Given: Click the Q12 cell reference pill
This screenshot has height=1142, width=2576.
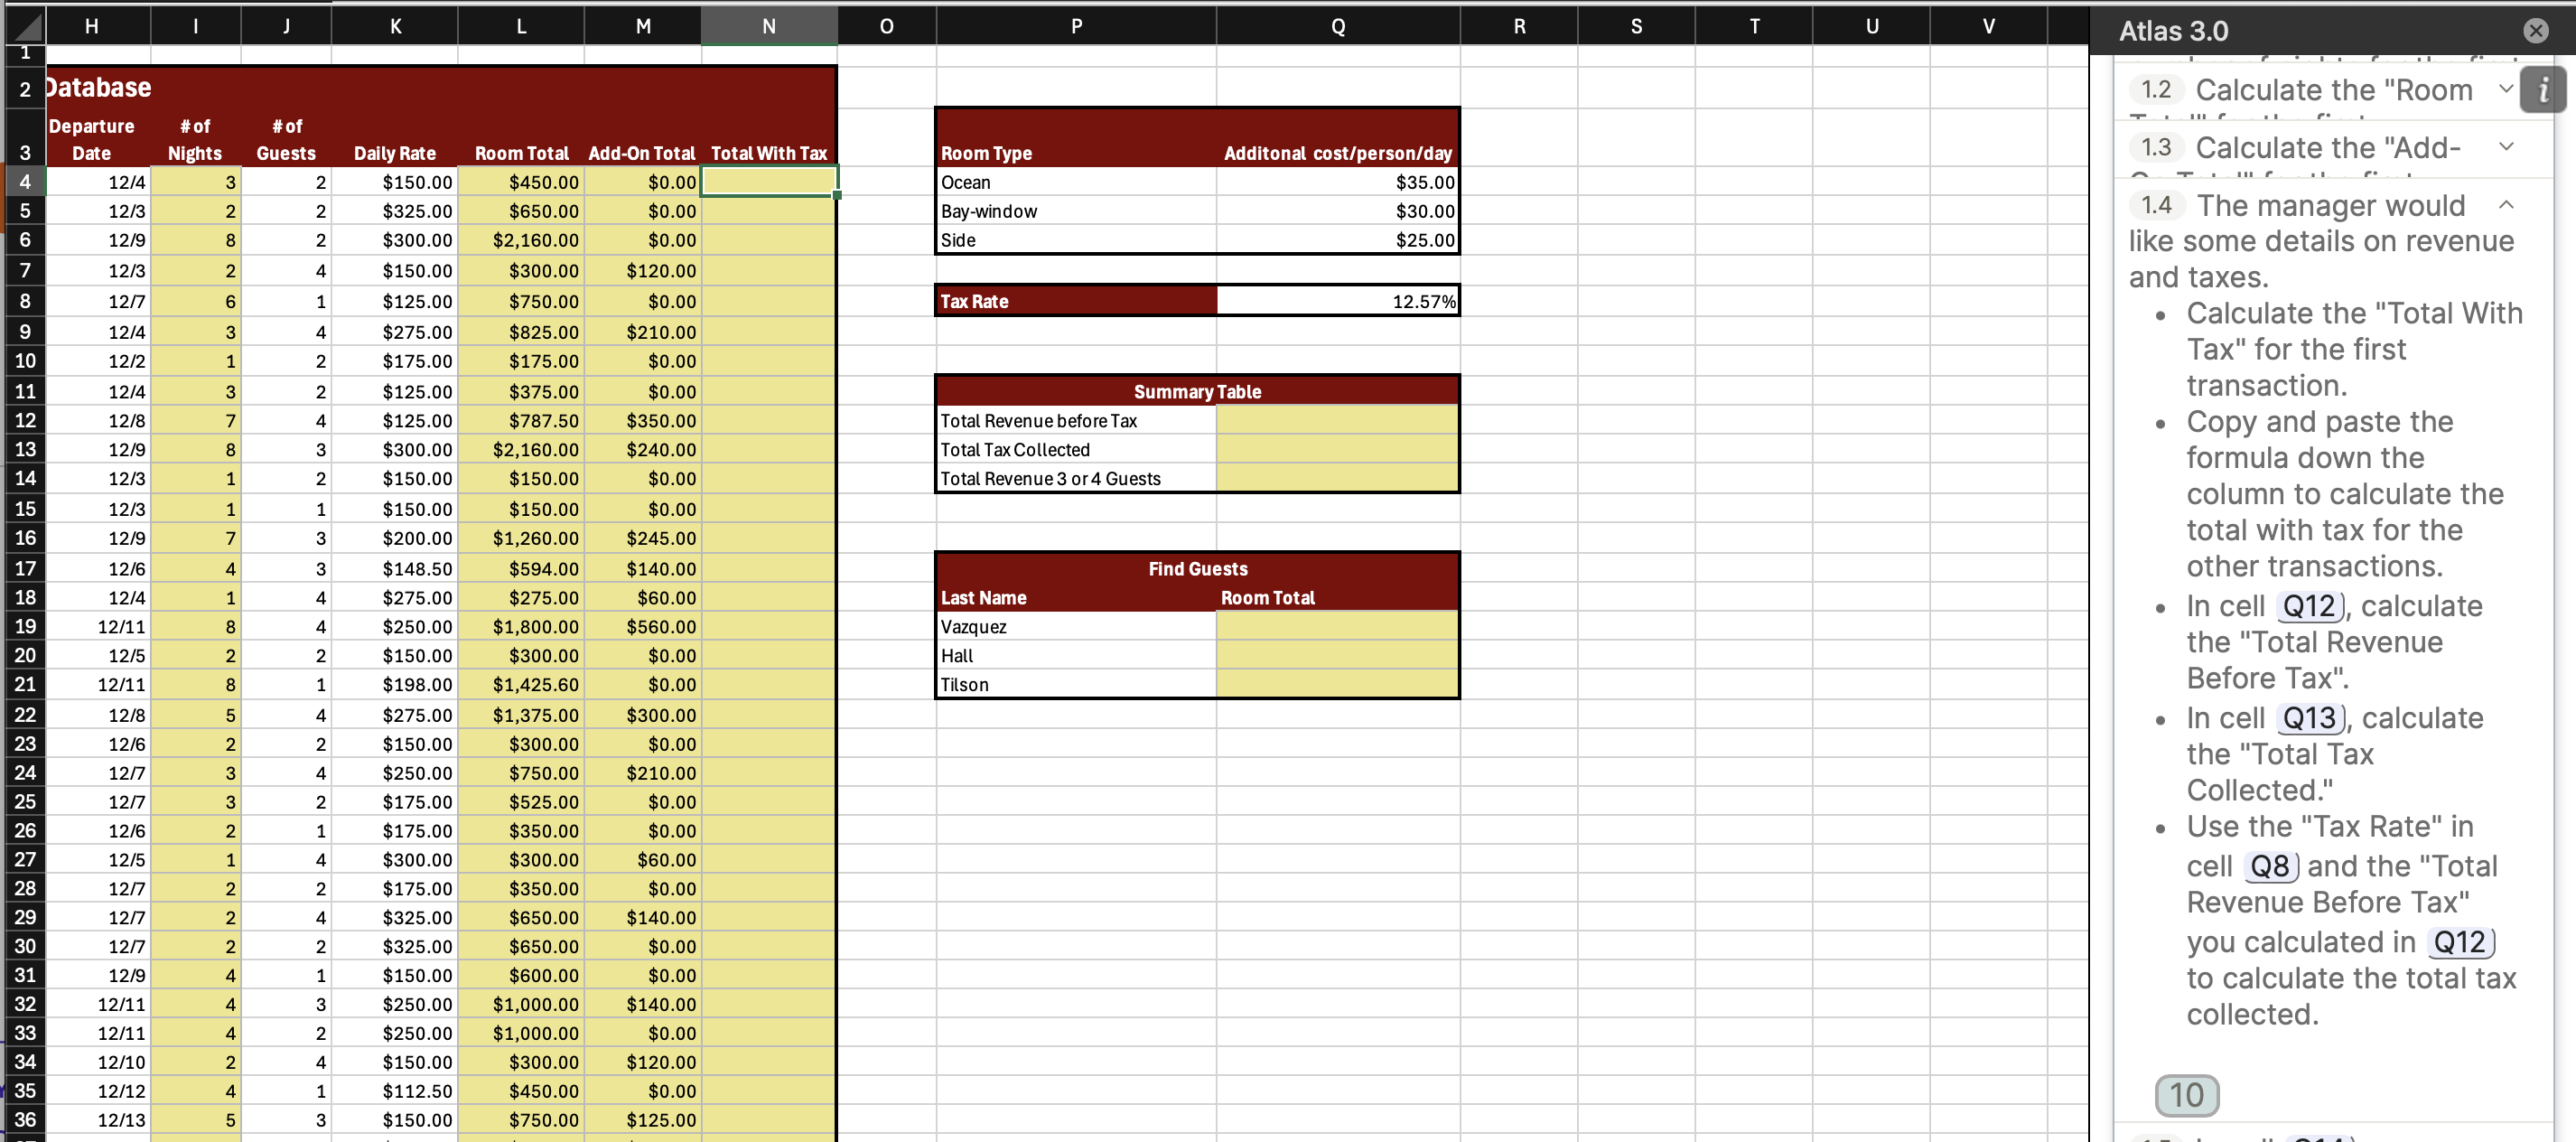Looking at the screenshot, I should coord(2310,606).
